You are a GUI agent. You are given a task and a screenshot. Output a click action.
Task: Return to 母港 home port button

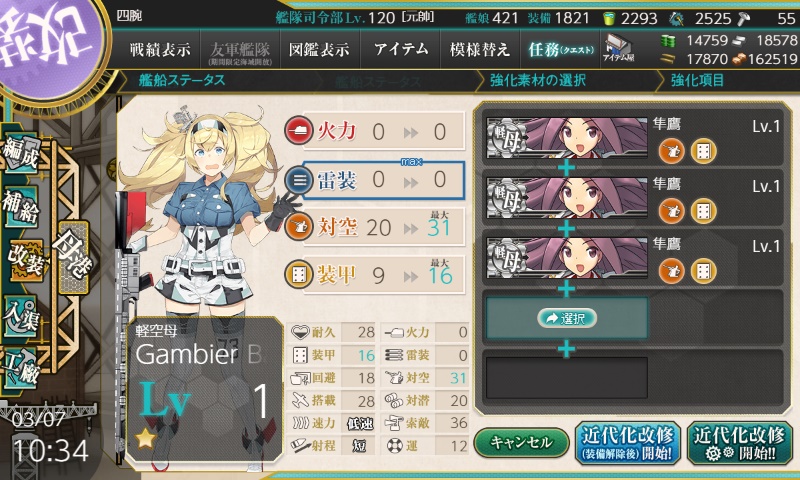point(73,258)
